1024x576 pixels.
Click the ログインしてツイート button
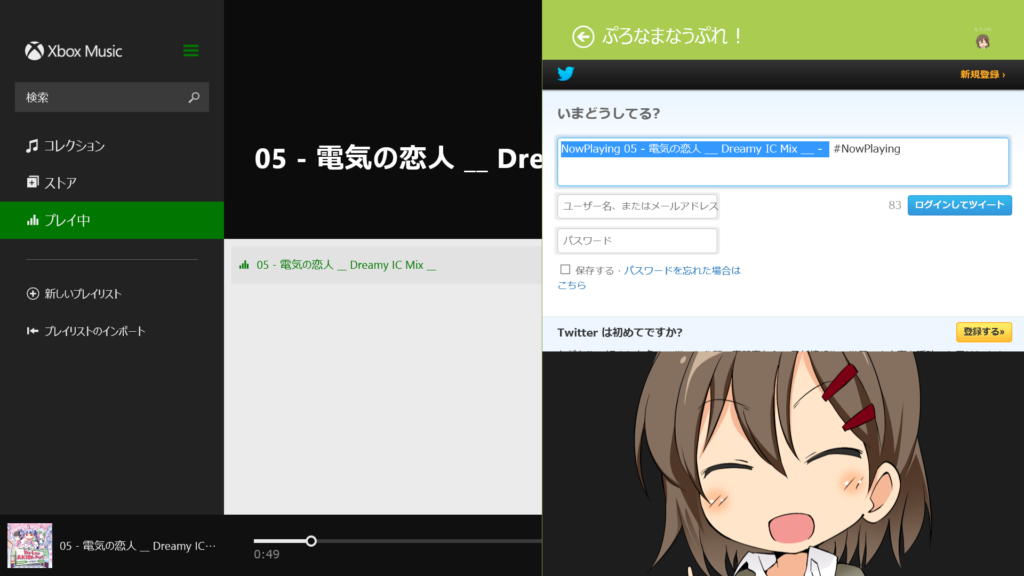[x=959, y=205]
